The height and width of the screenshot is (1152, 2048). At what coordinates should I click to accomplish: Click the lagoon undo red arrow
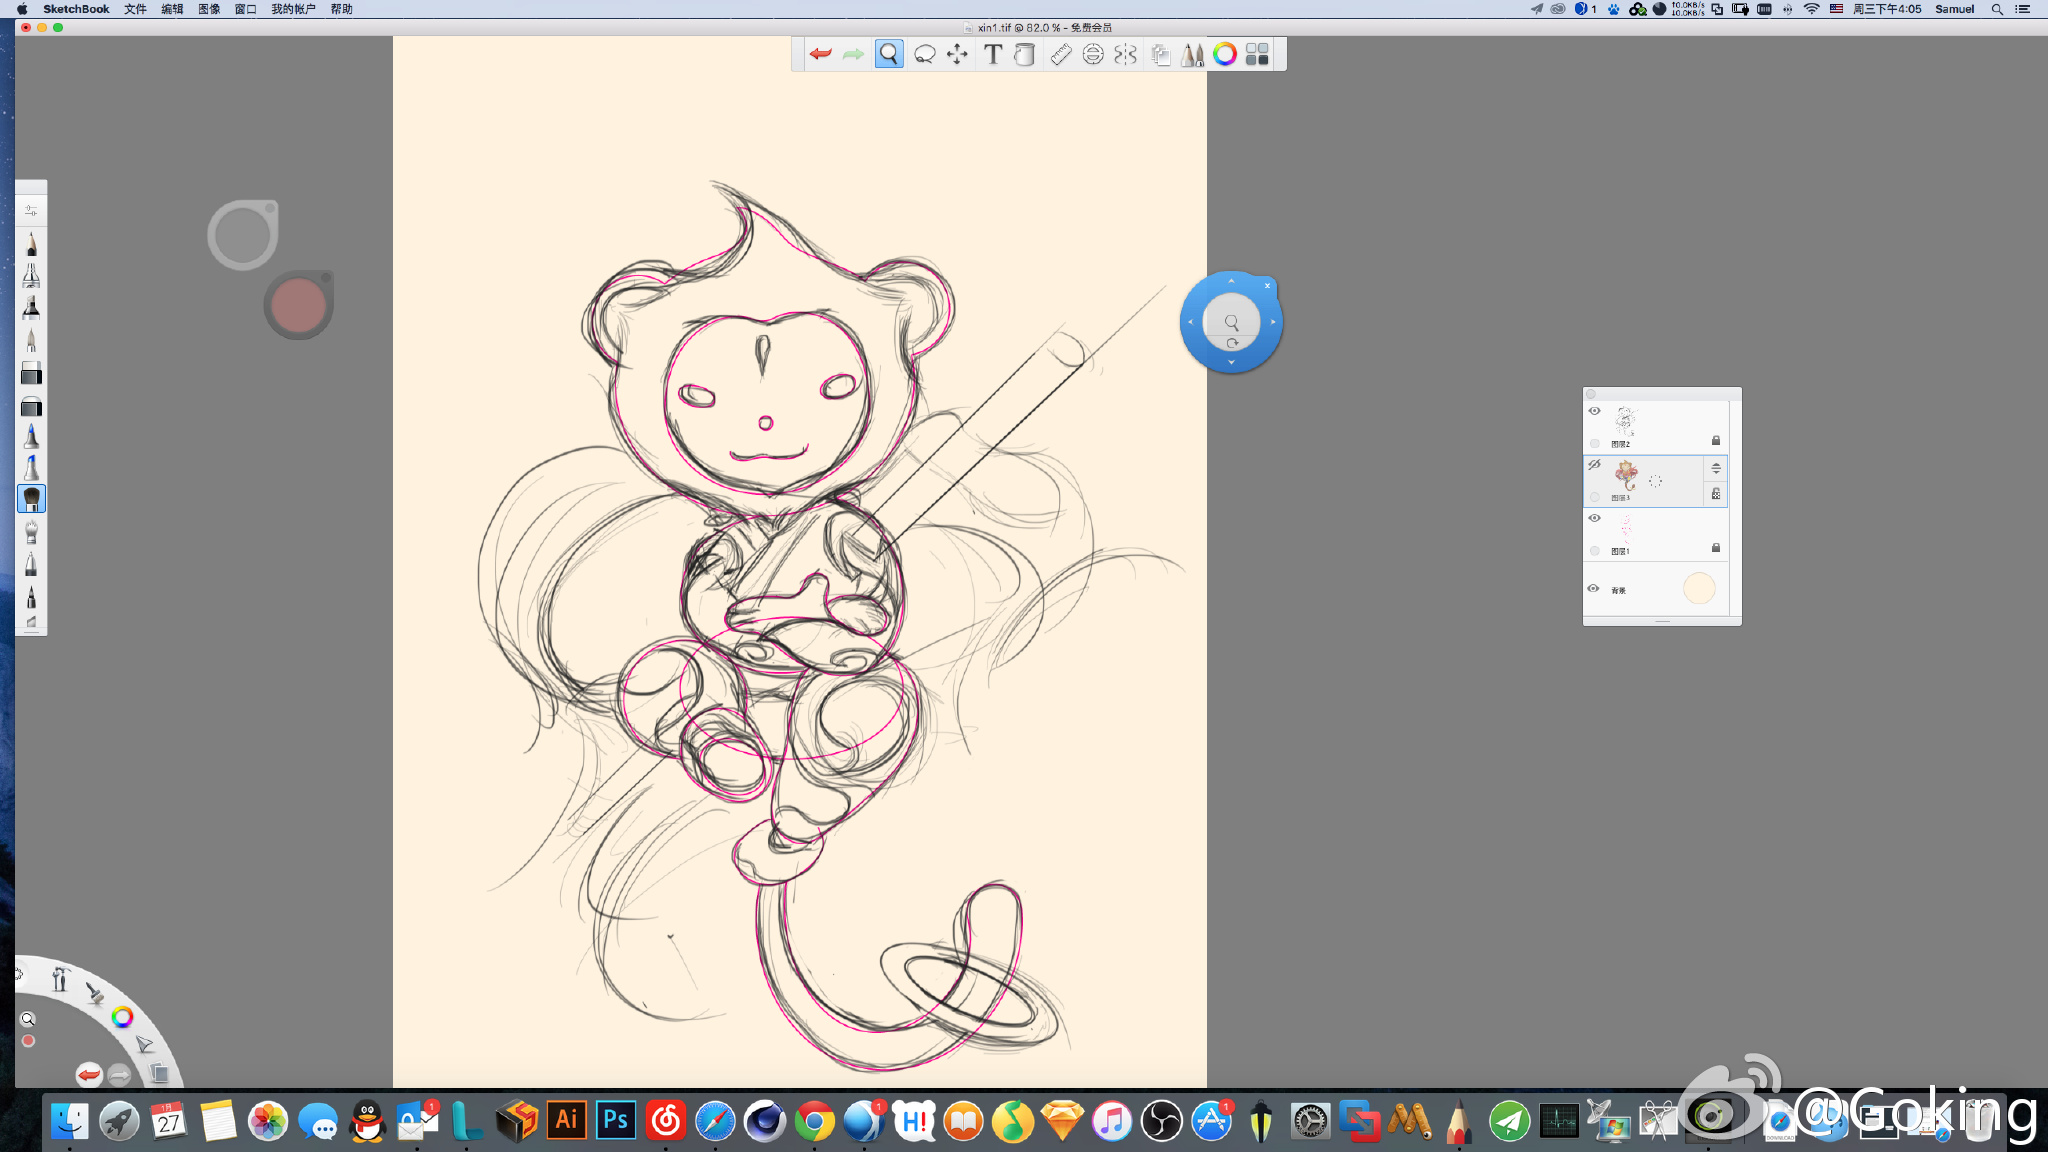[x=89, y=1075]
